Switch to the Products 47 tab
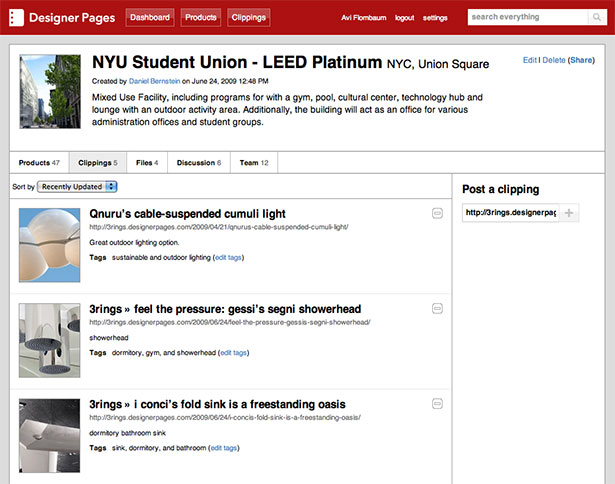The height and width of the screenshot is (484, 615). 39,162
